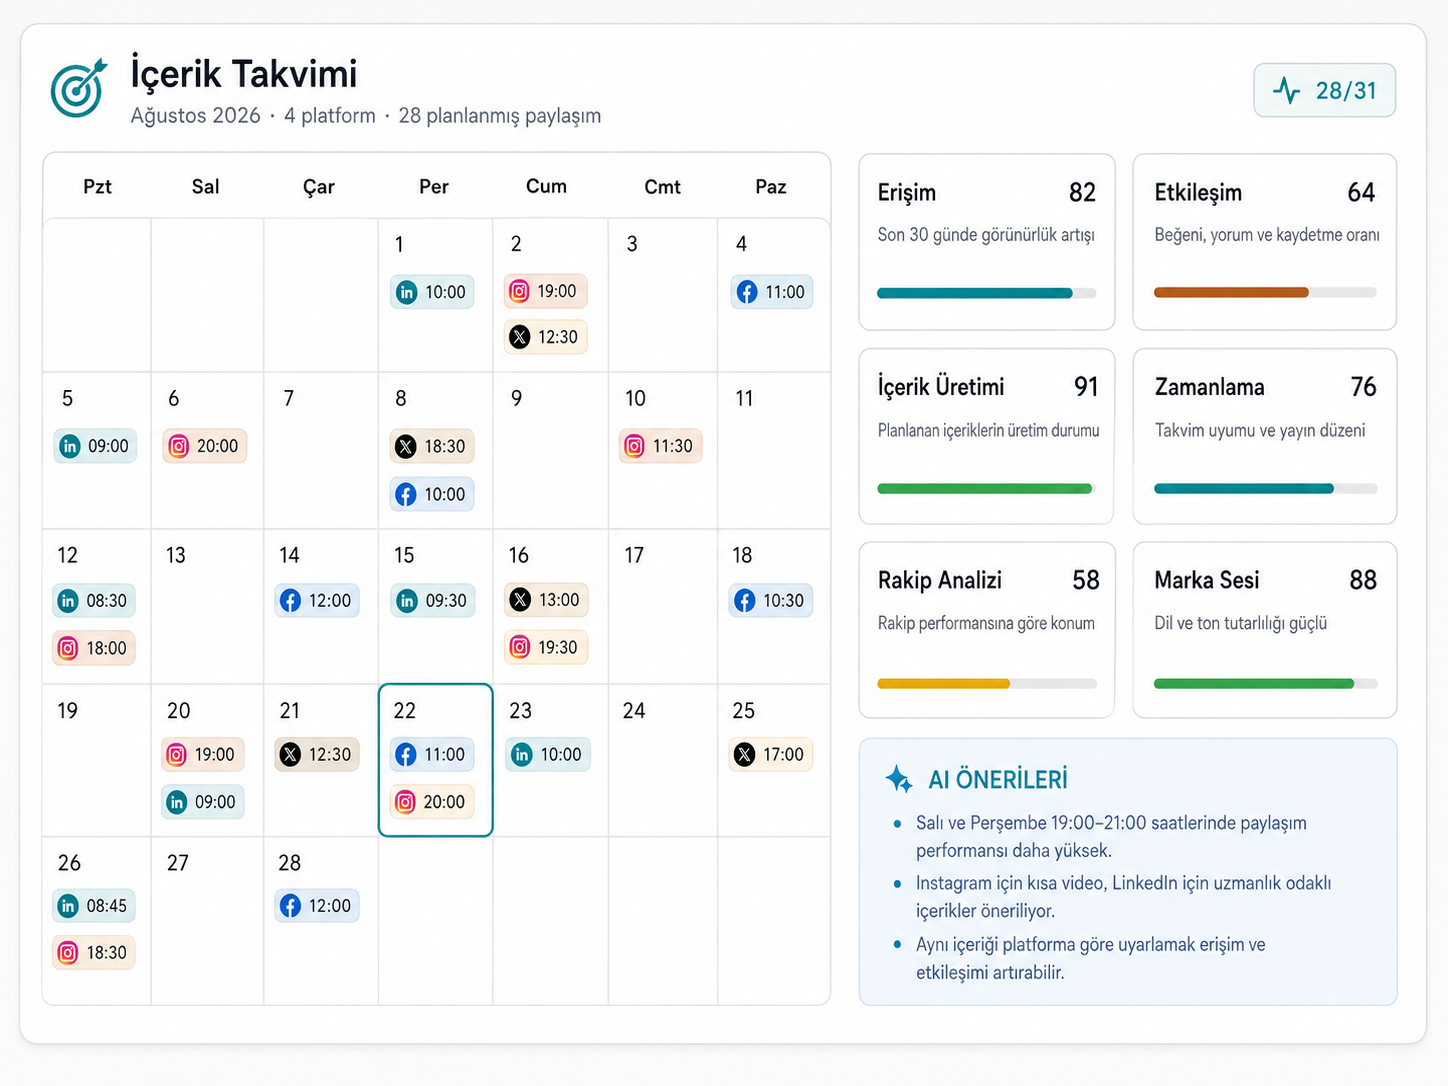Open the 09:00 LinkedIn post on day 20
Viewport: 1448px width, 1086px height.
(x=202, y=802)
